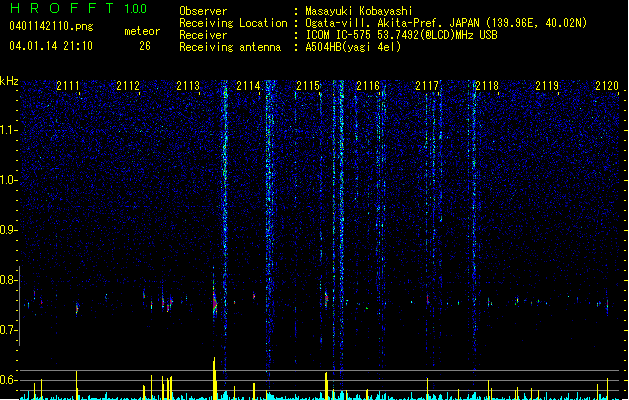Click observer name Masayuki Kobayashi
This screenshot has height=400, width=629.
[x=359, y=11]
